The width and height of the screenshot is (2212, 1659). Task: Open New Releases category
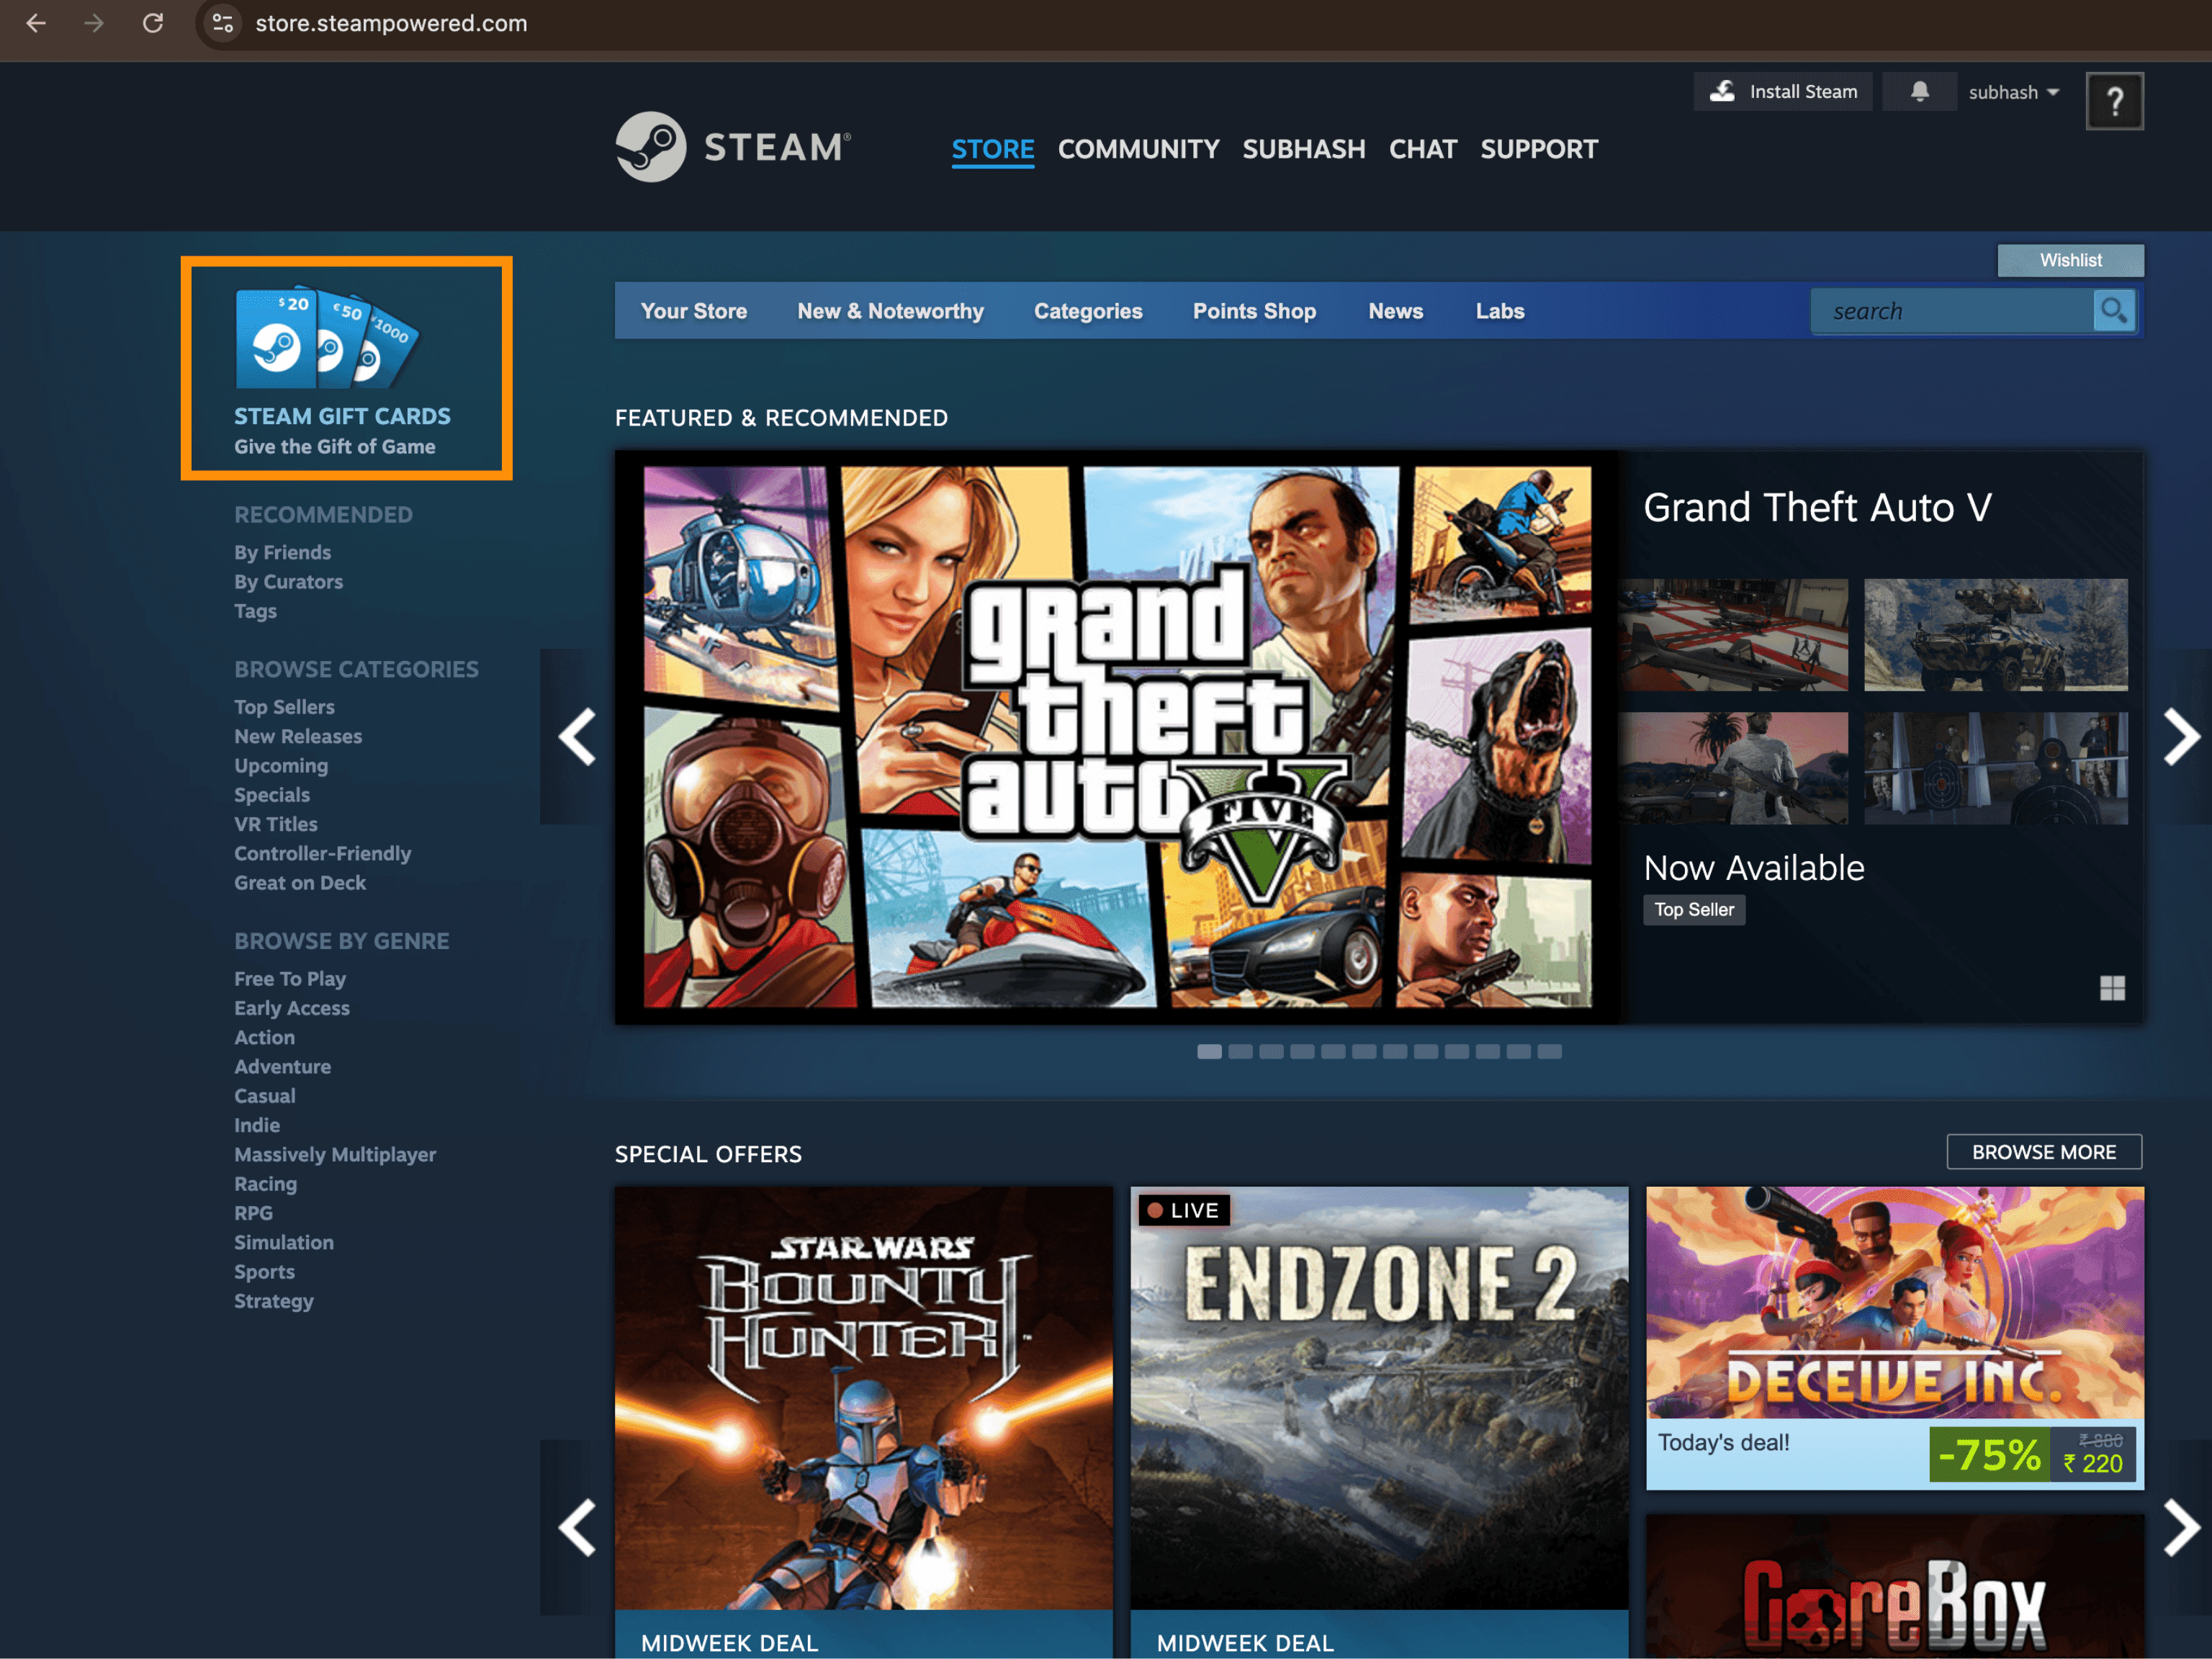click(x=298, y=736)
